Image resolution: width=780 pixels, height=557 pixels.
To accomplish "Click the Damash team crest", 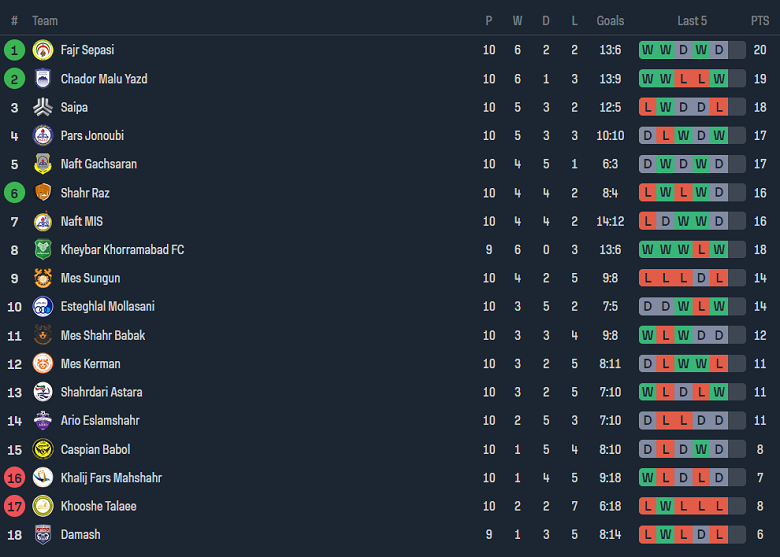I will click(x=43, y=535).
